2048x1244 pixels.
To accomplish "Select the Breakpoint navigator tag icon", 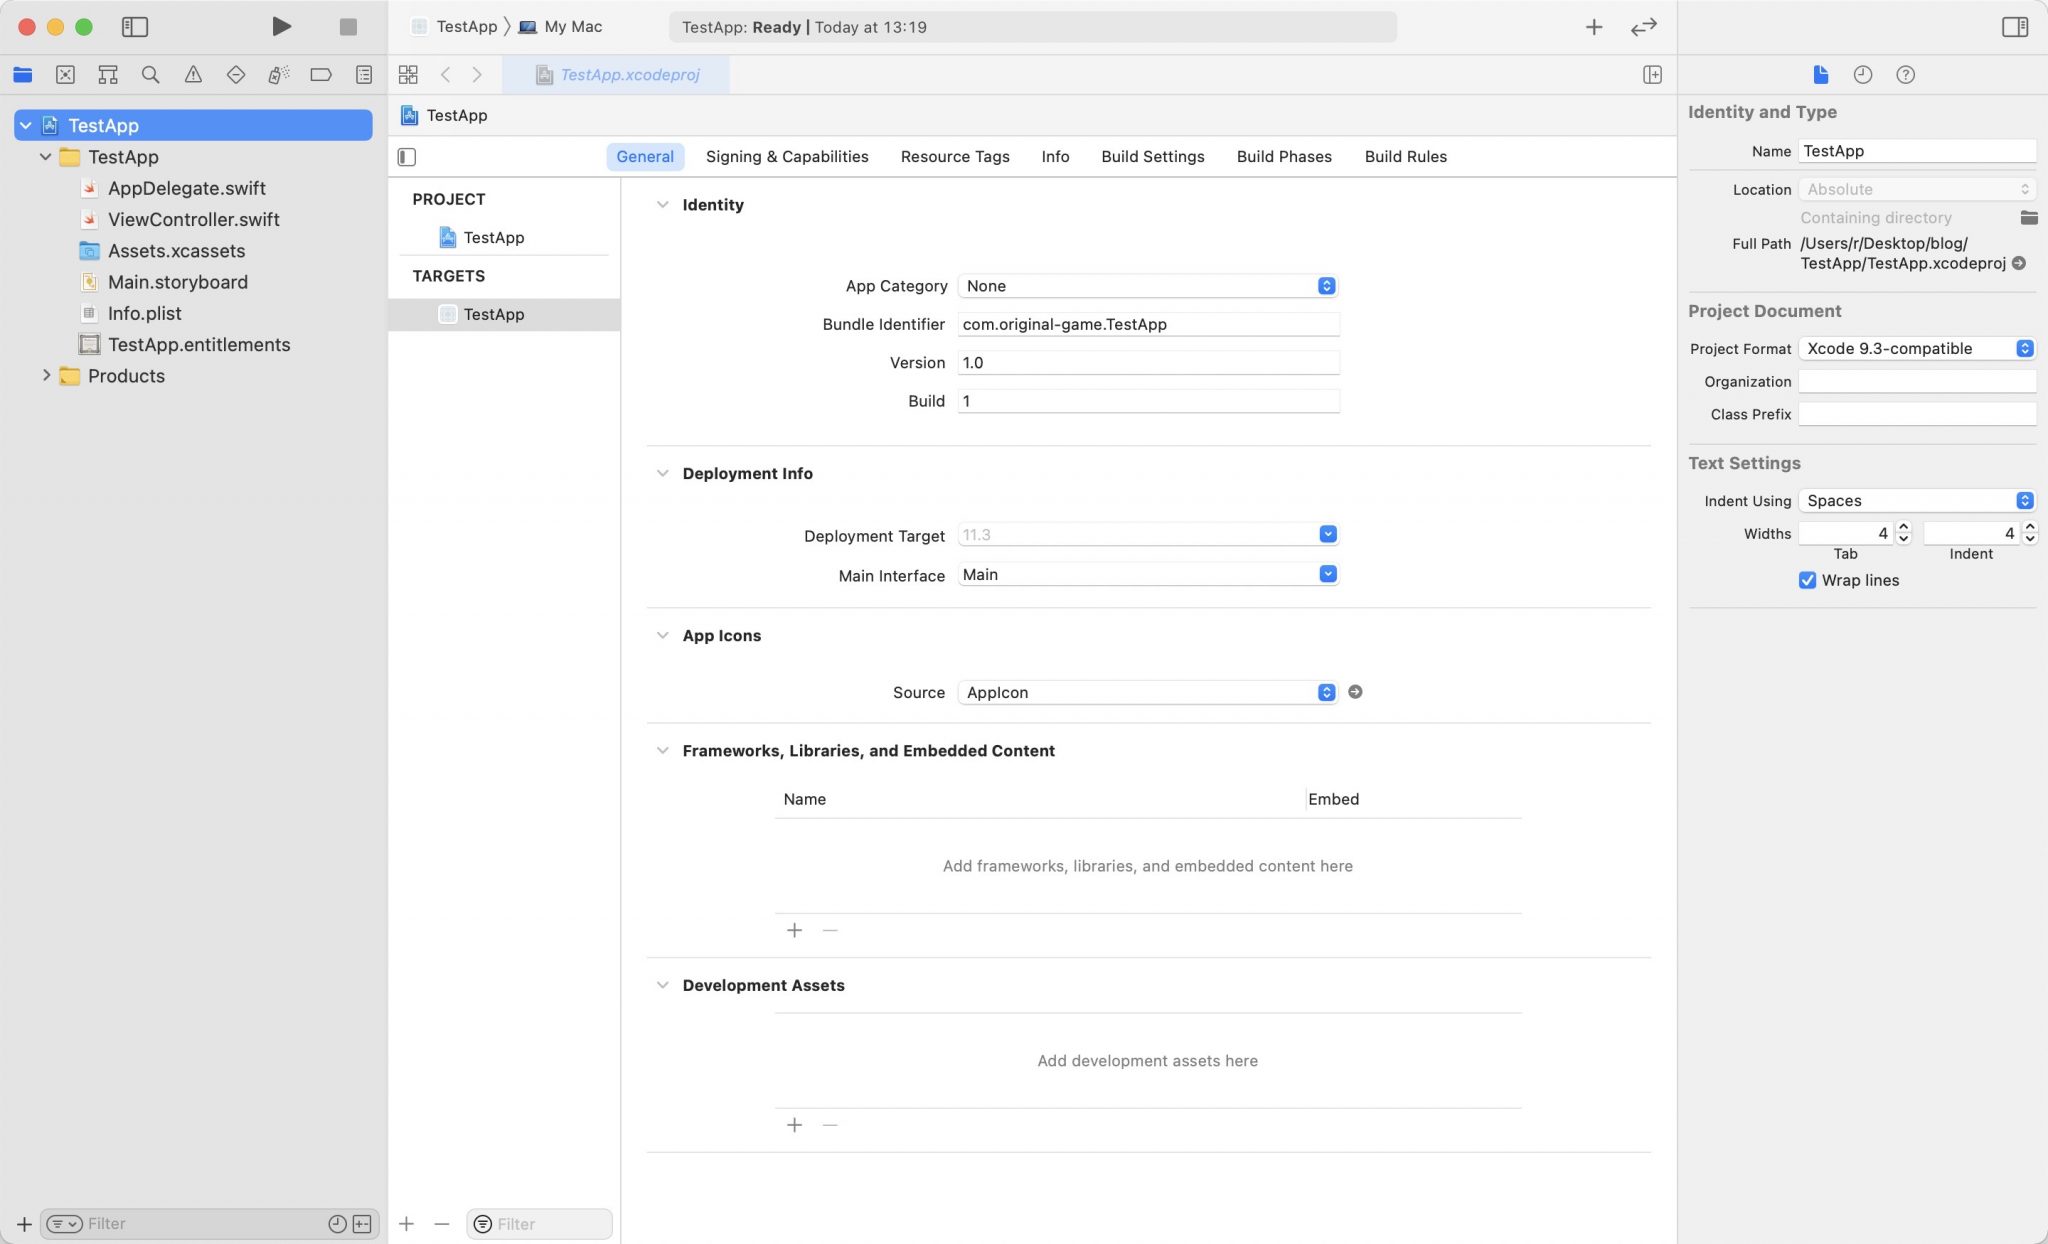I will (x=320, y=74).
